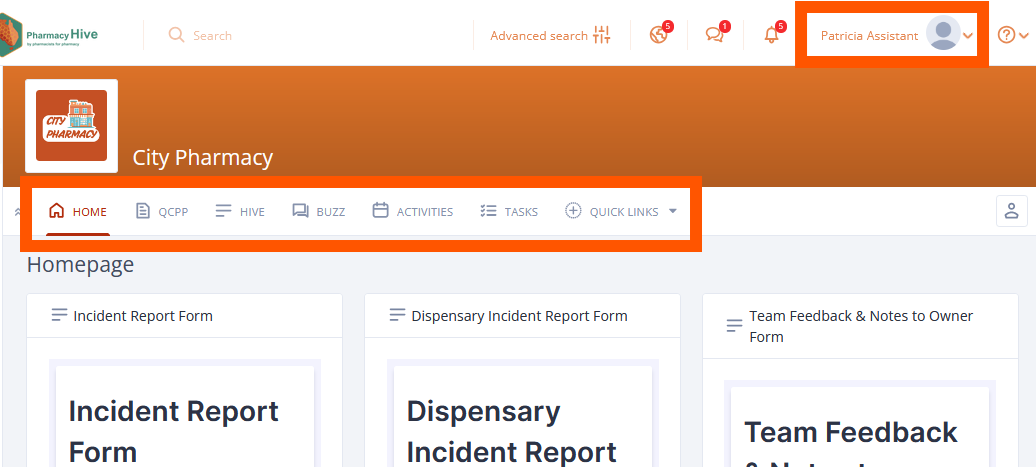Click the help question mark icon
1036x467 pixels.
tap(1006, 35)
